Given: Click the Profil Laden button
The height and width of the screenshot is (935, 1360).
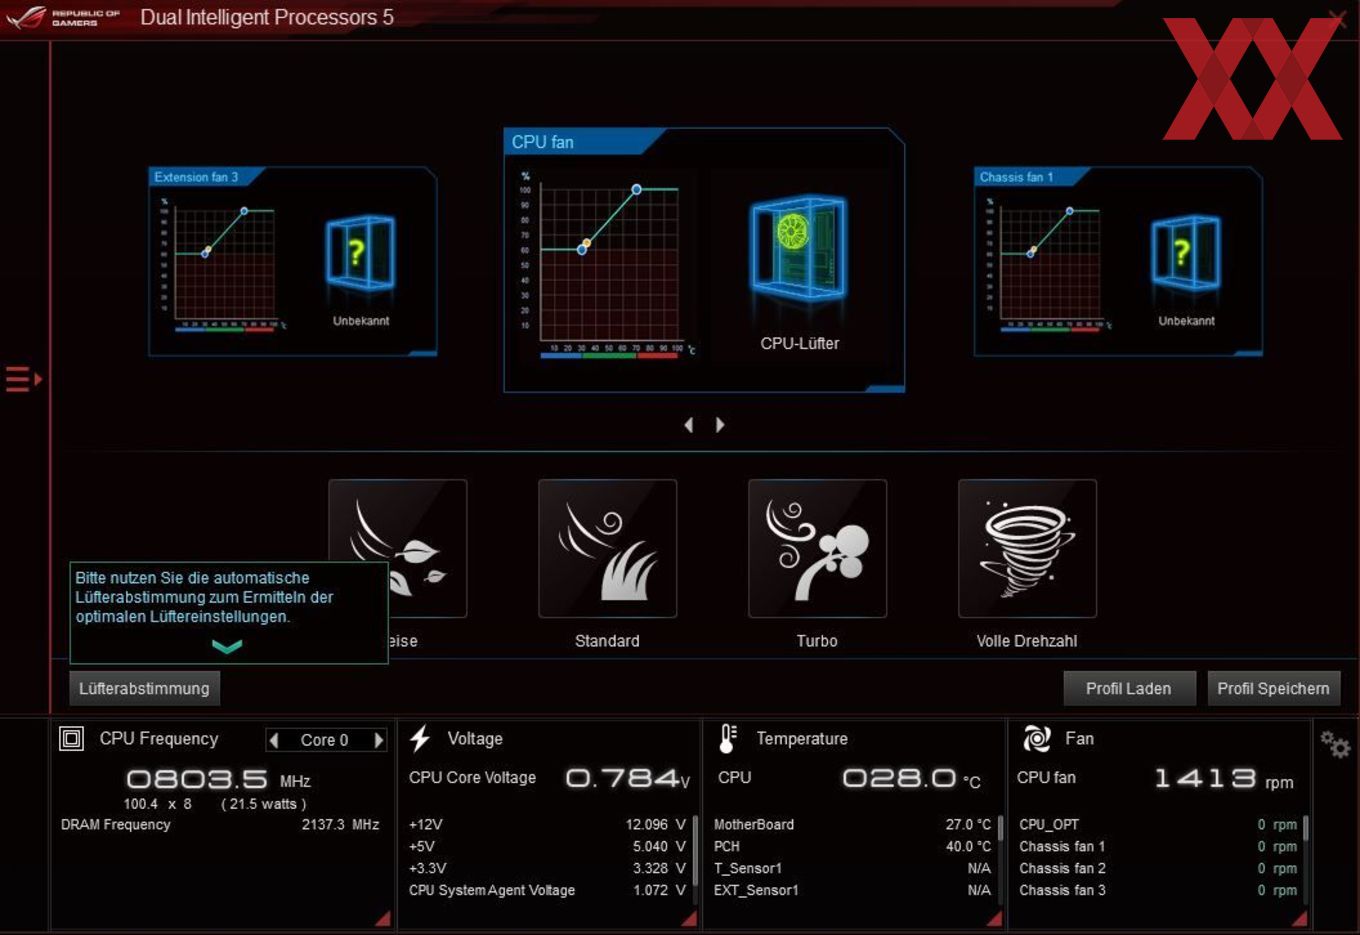Looking at the screenshot, I should point(1129,688).
